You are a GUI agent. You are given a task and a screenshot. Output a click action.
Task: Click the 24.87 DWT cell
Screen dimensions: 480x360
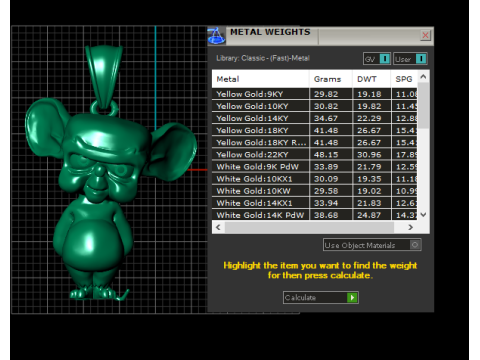[x=372, y=215]
